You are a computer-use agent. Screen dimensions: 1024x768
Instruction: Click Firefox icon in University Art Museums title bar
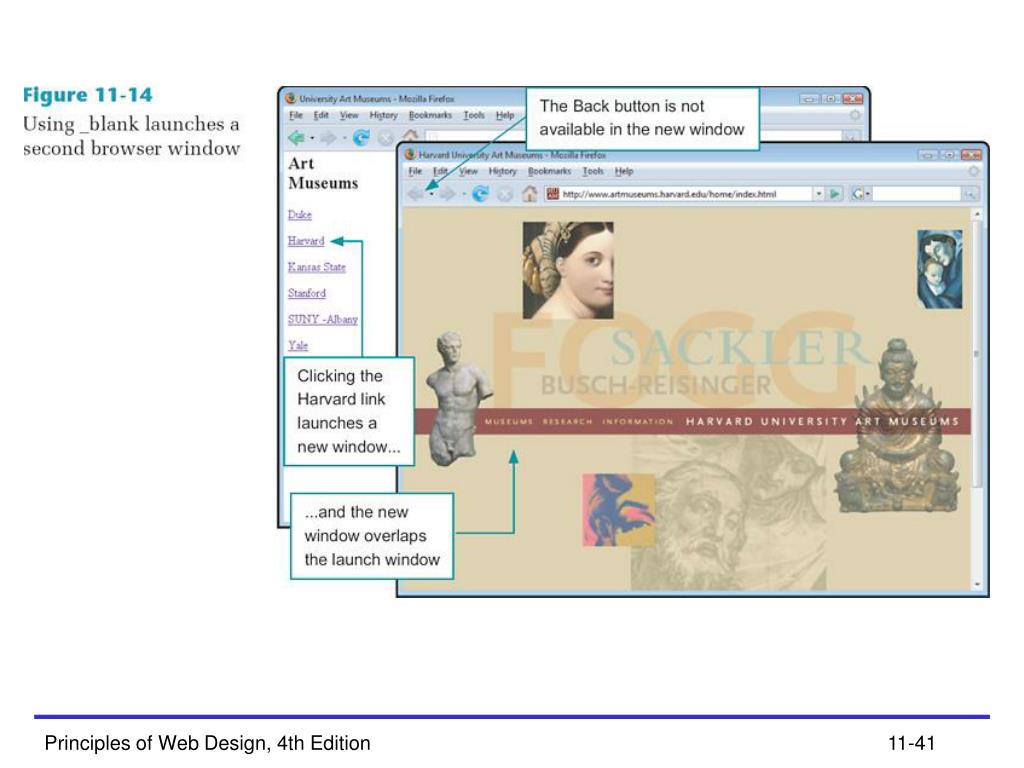pyautogui.click(x=291, y=99)
